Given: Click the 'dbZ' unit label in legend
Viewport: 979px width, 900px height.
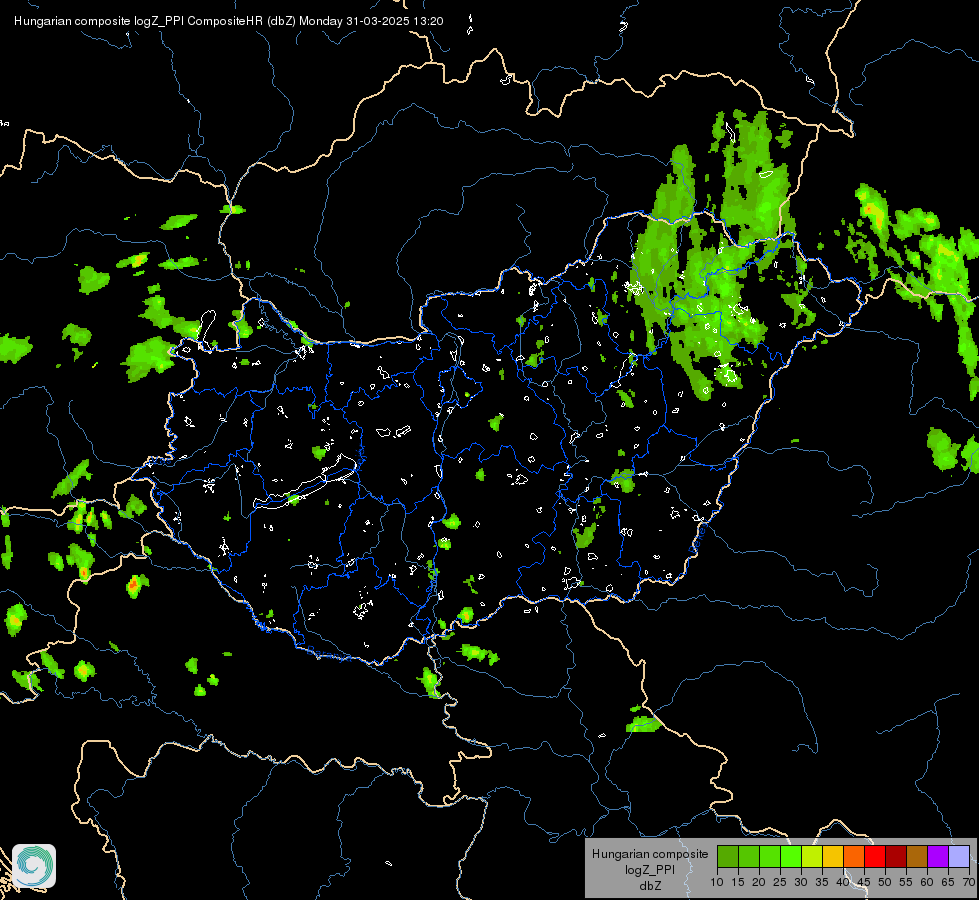Looking at the screenshot, I should [650, 886].
